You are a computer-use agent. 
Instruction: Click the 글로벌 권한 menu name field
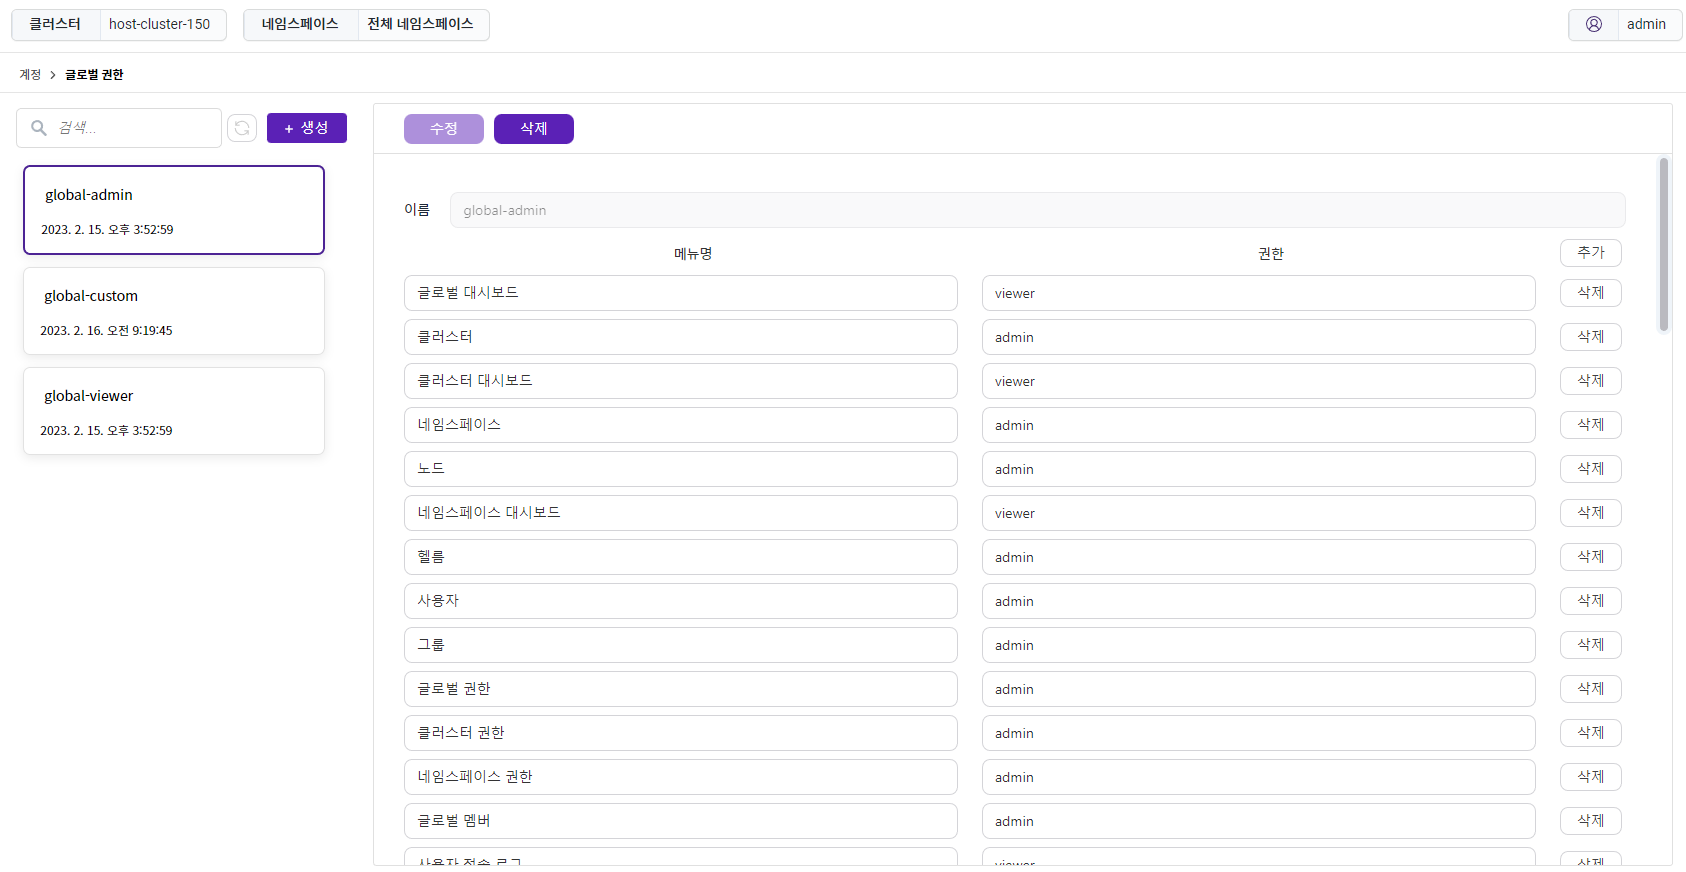point(681,689)
